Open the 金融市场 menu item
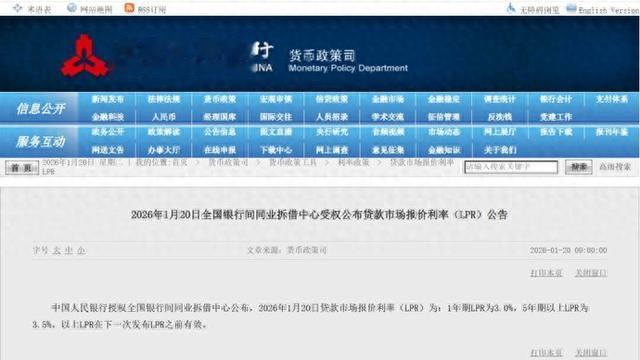This screenshot has width=640, height=360. [x=388, y=99]
